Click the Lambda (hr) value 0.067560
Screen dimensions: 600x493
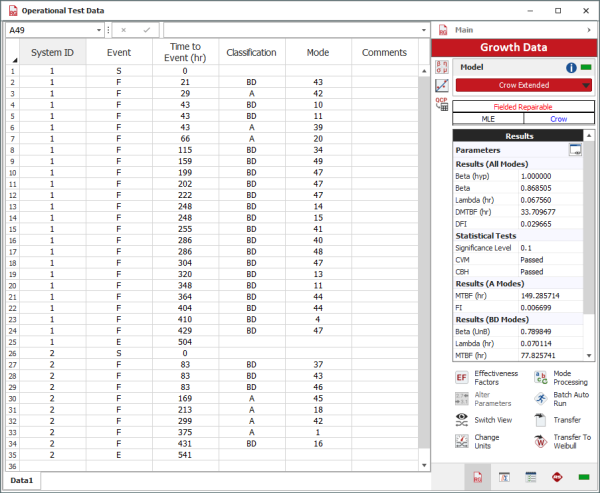click(x=536, y=200)
